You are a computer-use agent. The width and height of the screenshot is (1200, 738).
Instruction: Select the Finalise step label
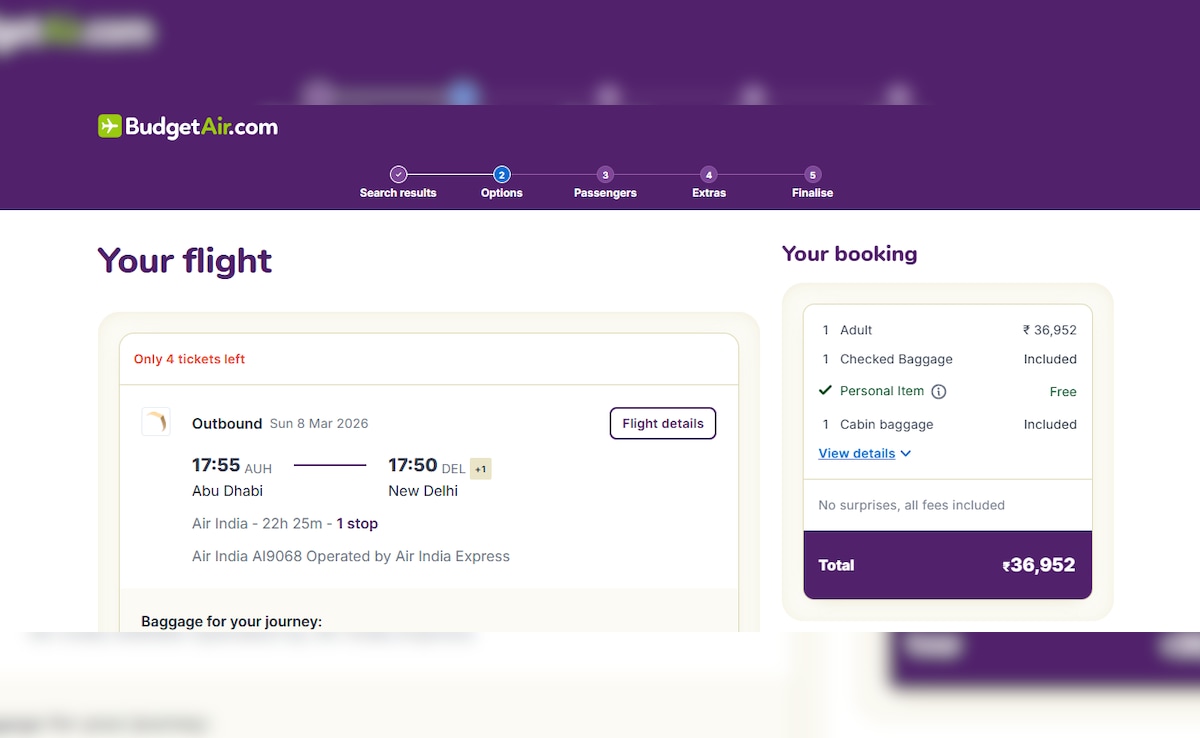click(x=812, y=193)
